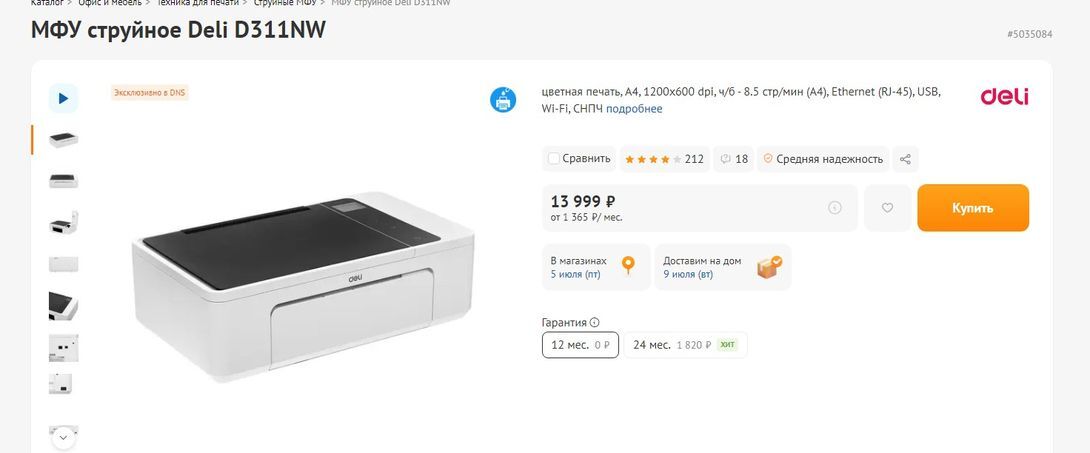The width and height of the screenshot is (1090, 453).
Task: Tick the Сравнить checkbox
Action: click(553, 159)
